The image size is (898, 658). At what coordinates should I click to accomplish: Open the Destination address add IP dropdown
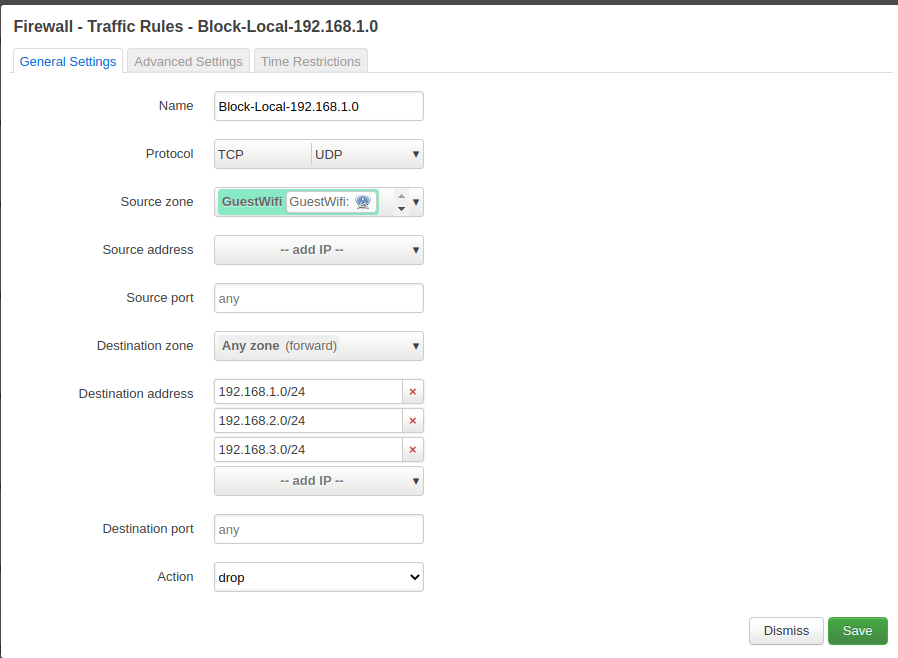(319, 481)
